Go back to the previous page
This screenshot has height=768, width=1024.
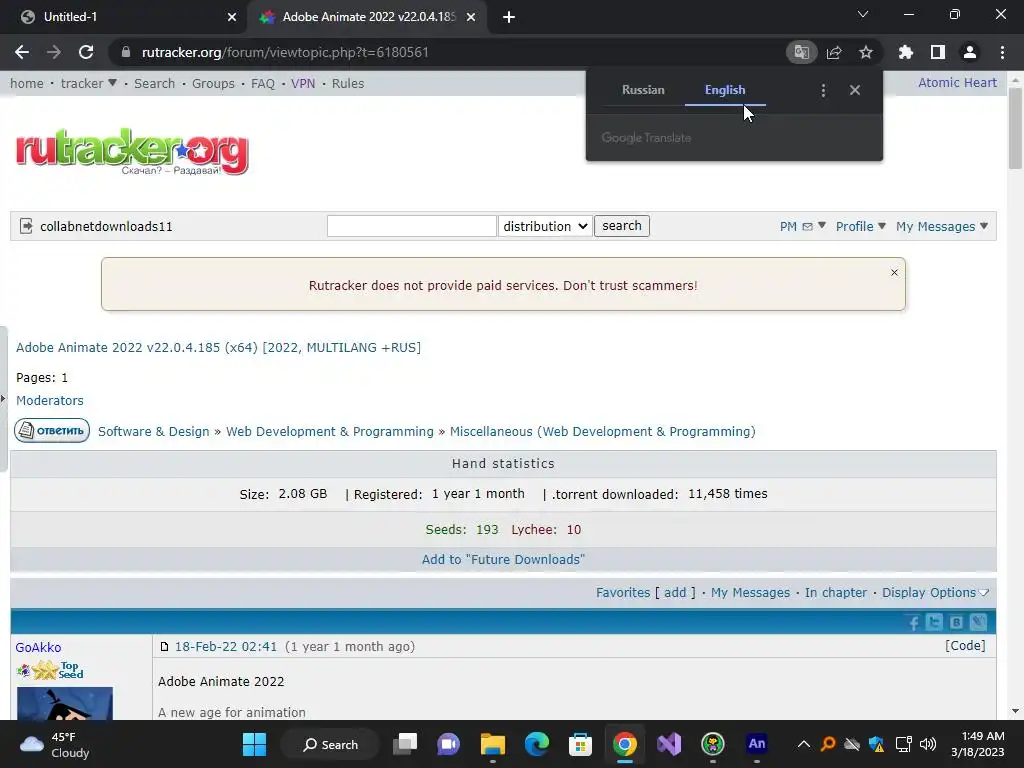[22, 52]
